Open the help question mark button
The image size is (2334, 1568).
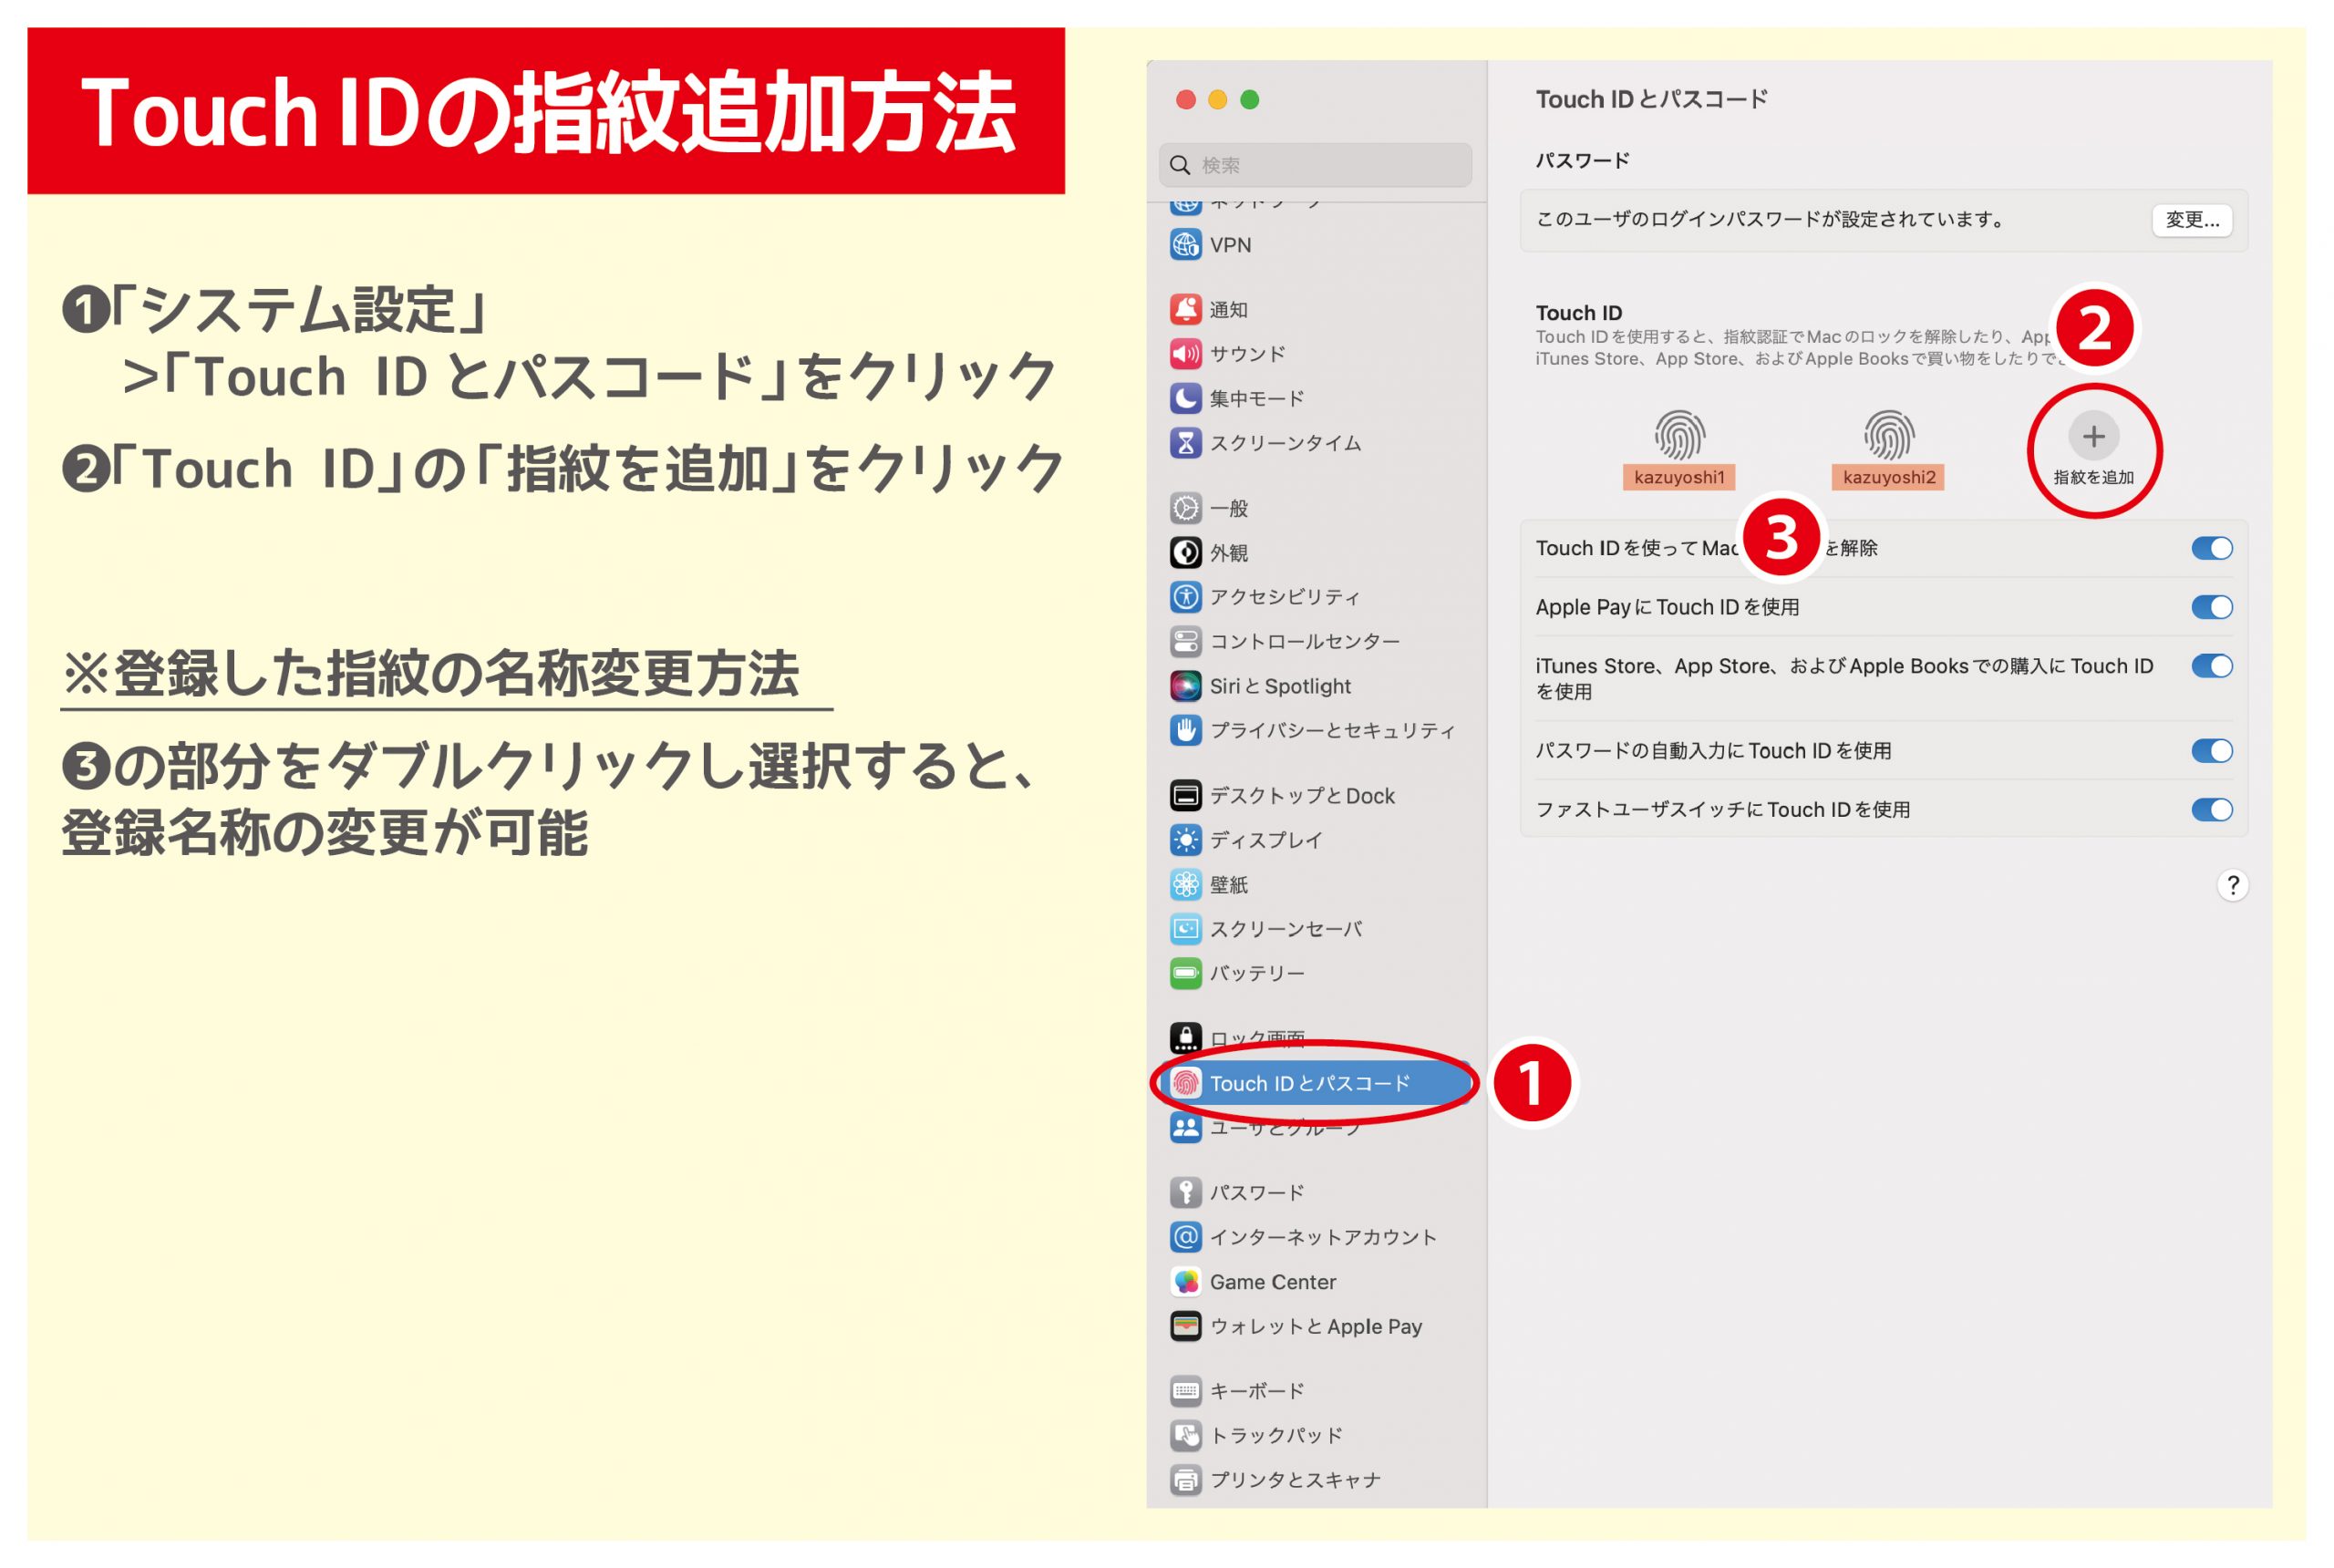[2232, 885]
